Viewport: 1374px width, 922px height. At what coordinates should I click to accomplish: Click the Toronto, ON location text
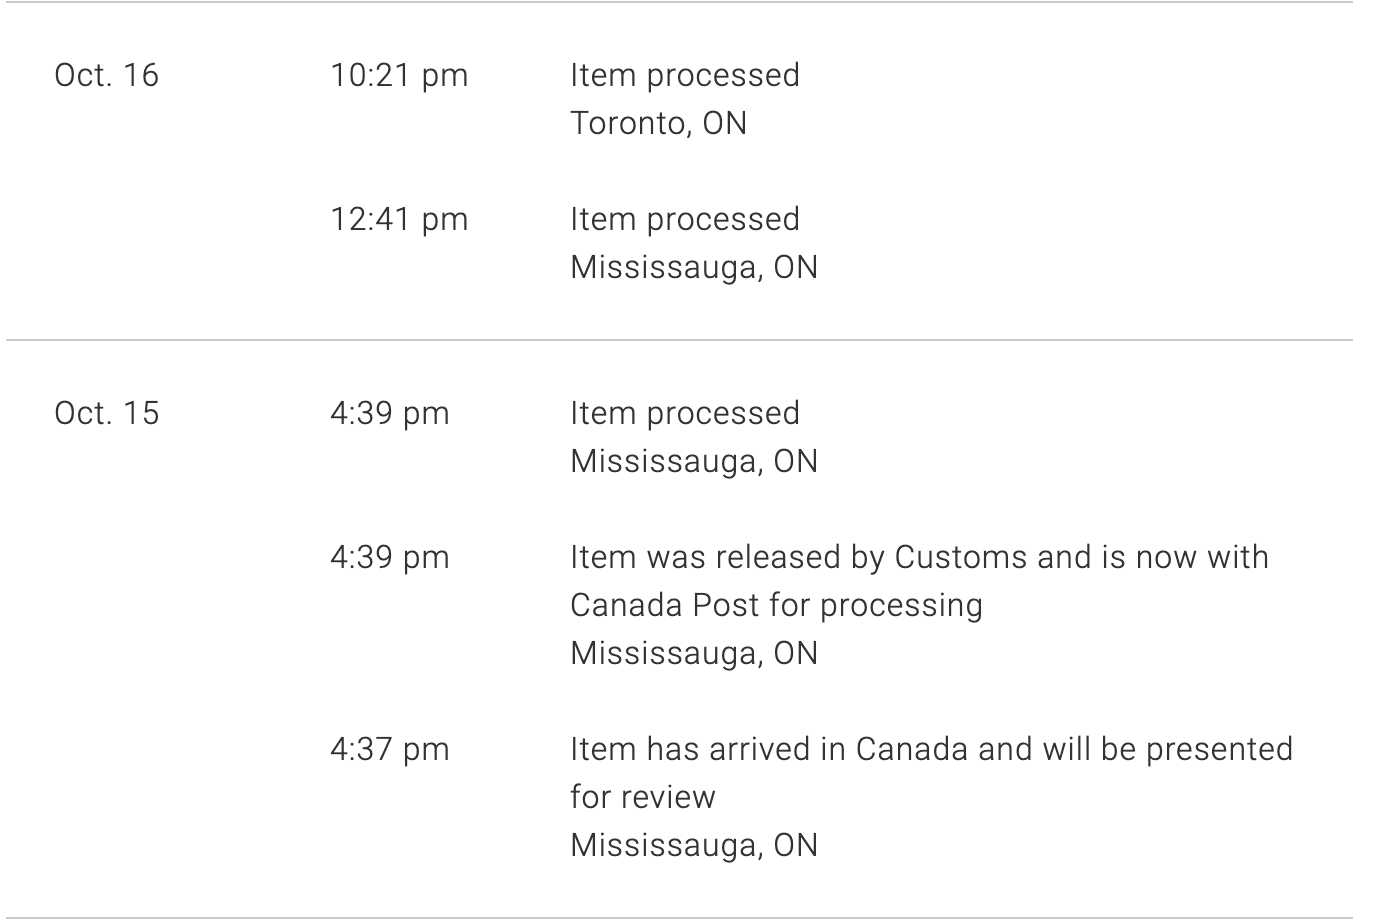tap(658, 123)
